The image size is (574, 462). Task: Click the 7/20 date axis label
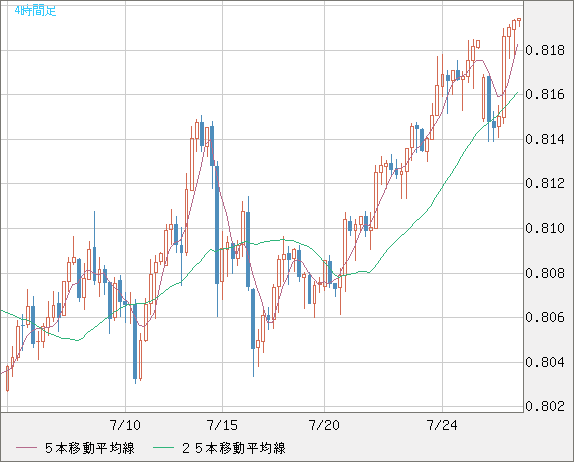click(x=324, y=425)
